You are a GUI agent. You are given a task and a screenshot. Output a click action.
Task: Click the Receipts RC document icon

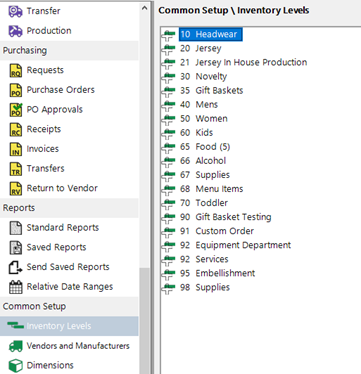coord(15,129)
